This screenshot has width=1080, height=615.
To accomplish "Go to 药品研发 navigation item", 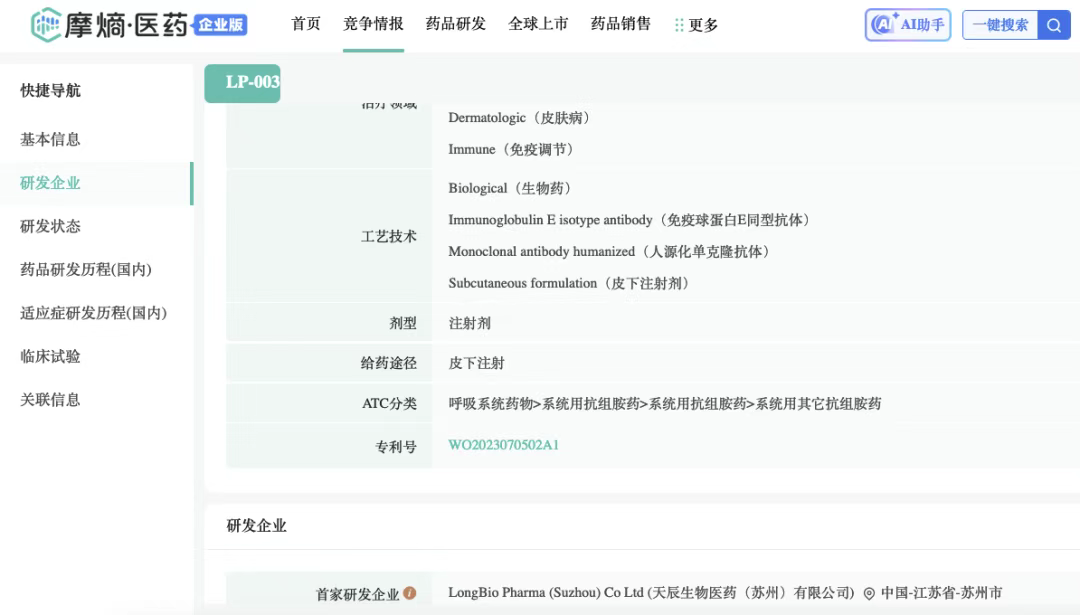I will 456,24.
